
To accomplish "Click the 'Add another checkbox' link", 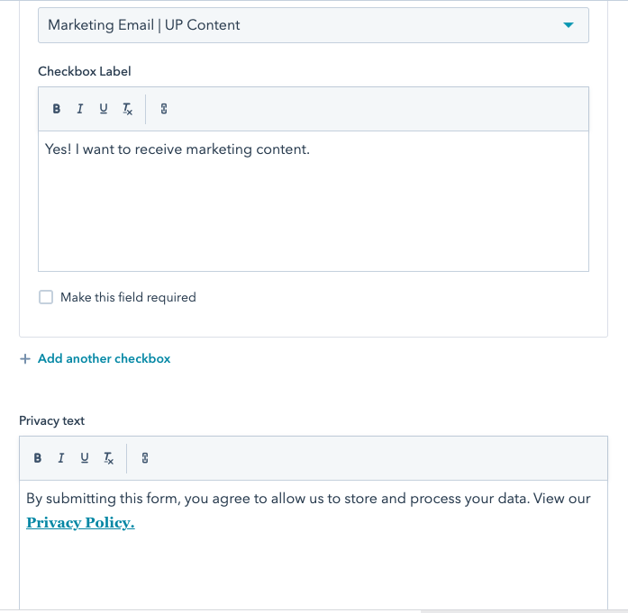I will click(104, 358).
